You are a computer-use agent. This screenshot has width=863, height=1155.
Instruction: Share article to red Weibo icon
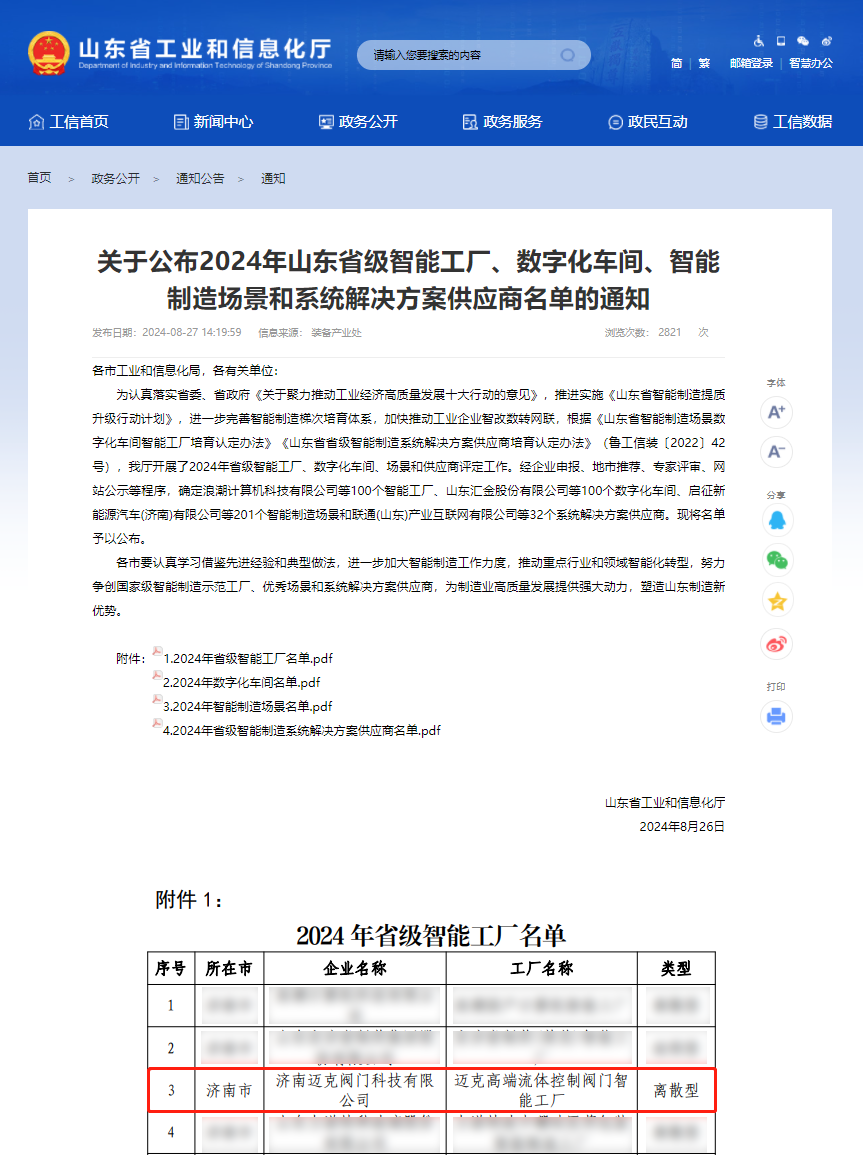coord(776,643)
